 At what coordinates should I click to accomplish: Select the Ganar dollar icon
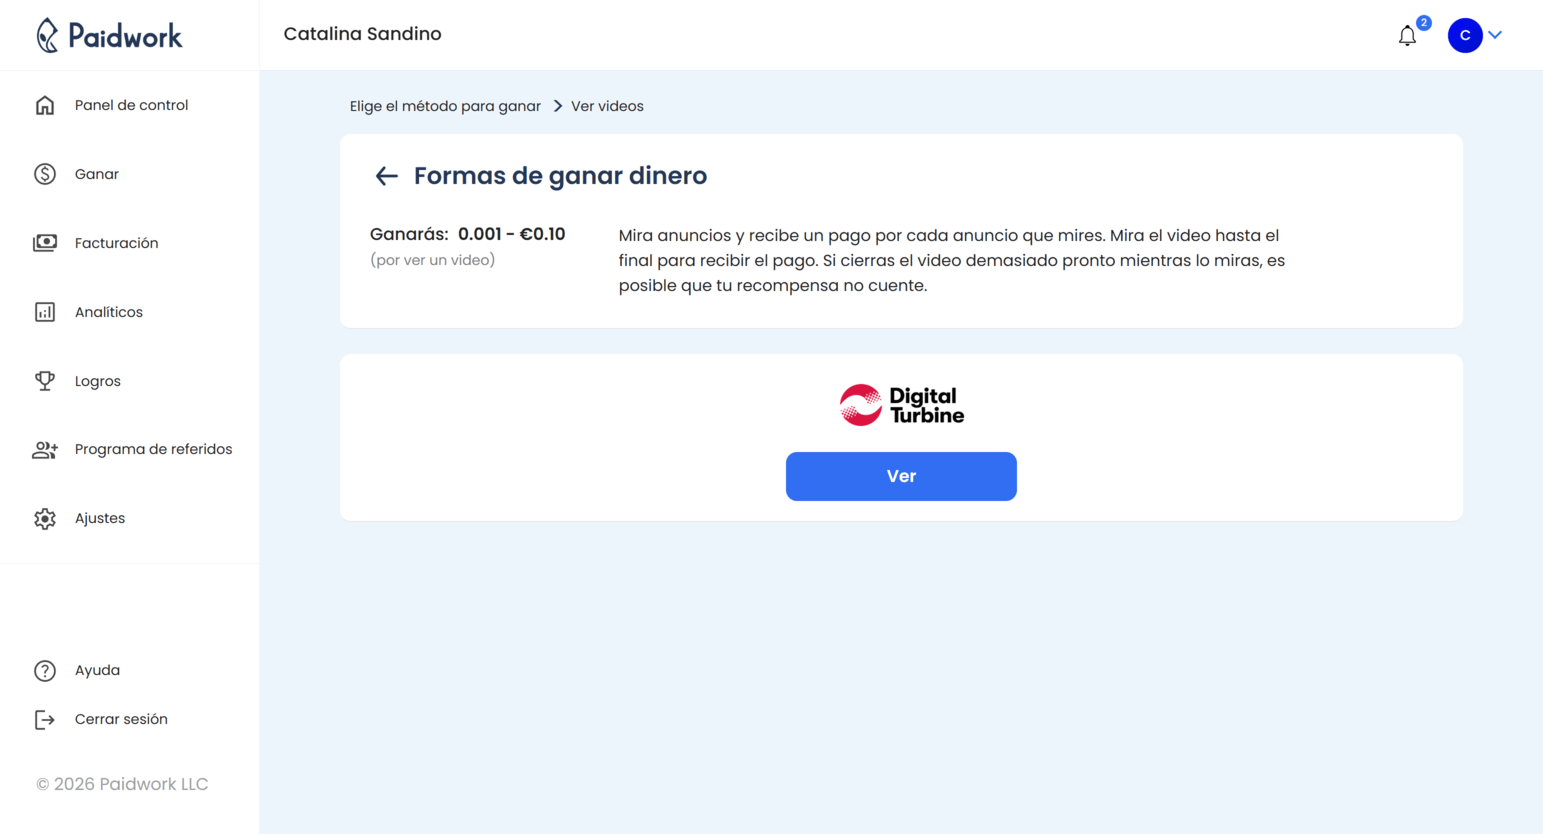(x=46, y=173)
